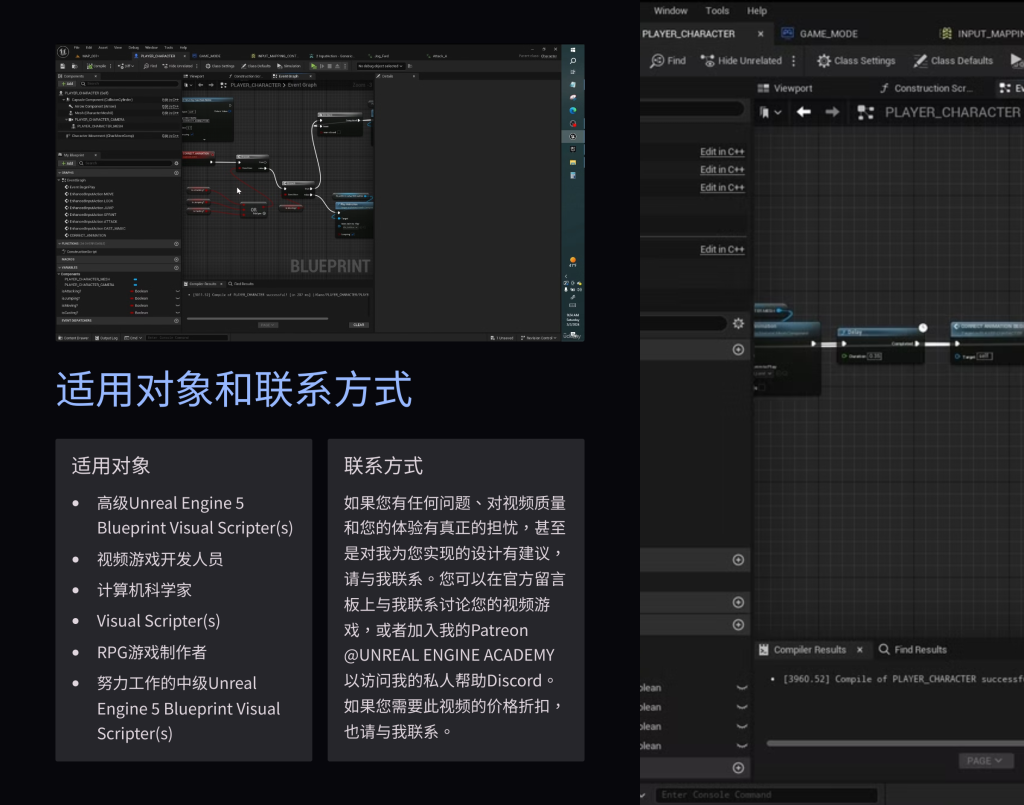1024x805 pixels.
Task: Click the 联系方式 card heading
Action: pos(383,466)
